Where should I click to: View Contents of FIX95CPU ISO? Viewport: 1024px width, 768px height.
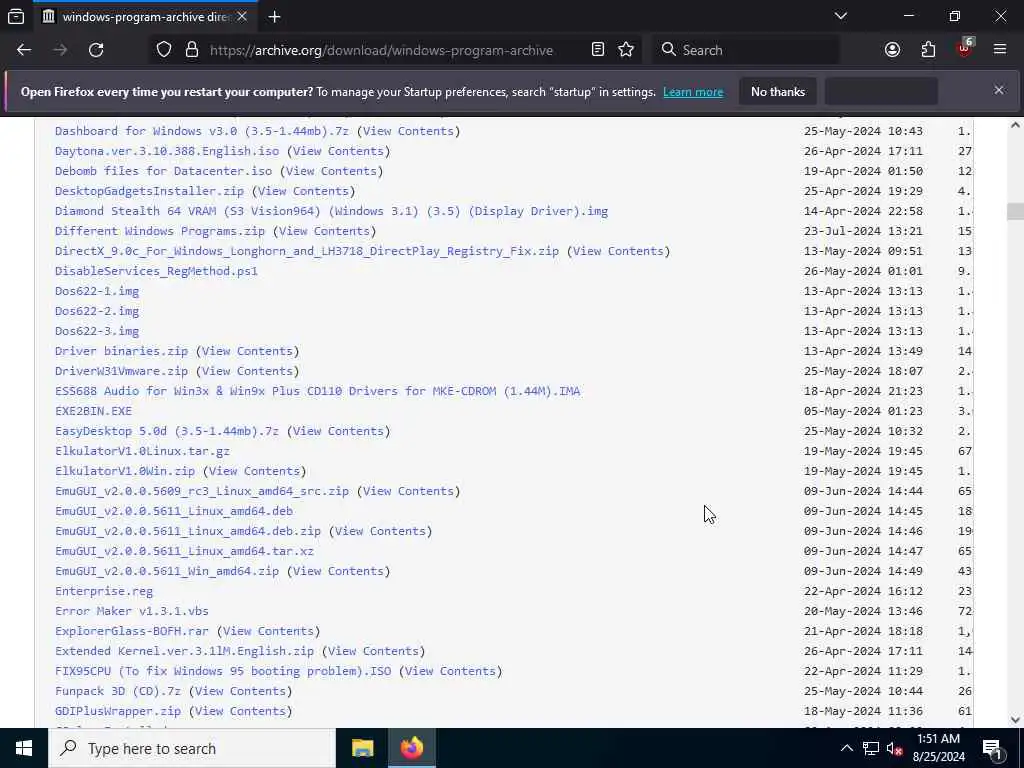coord(450,671)
